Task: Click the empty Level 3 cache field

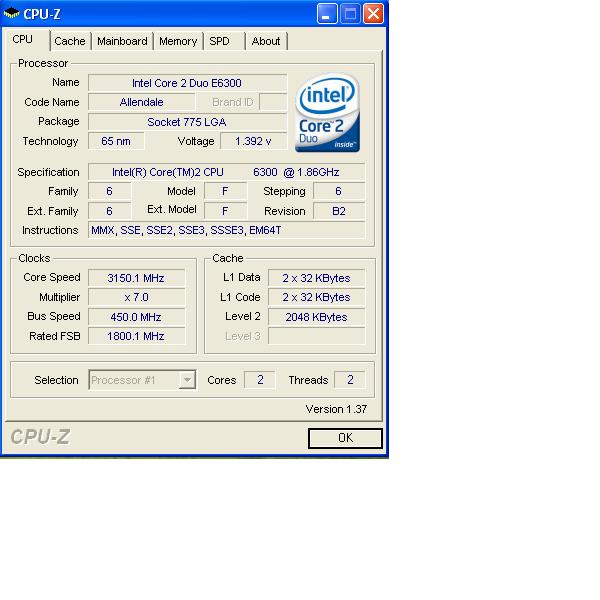Action: pyautogui.click(x=316, y=336)
